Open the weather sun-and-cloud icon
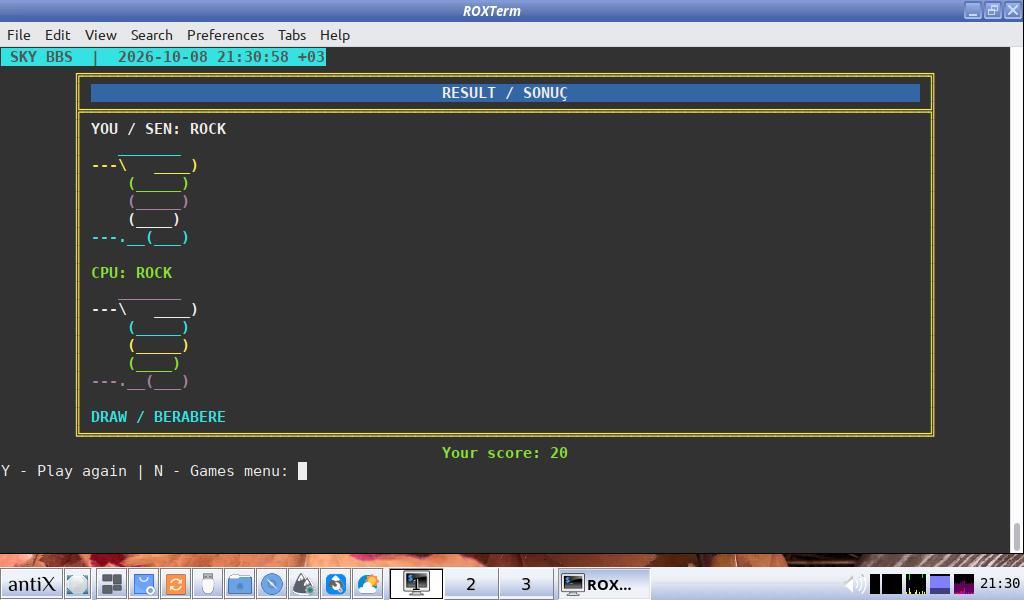Image resolution: width=1024 pixels, height=600 pixels. (368, 584)
